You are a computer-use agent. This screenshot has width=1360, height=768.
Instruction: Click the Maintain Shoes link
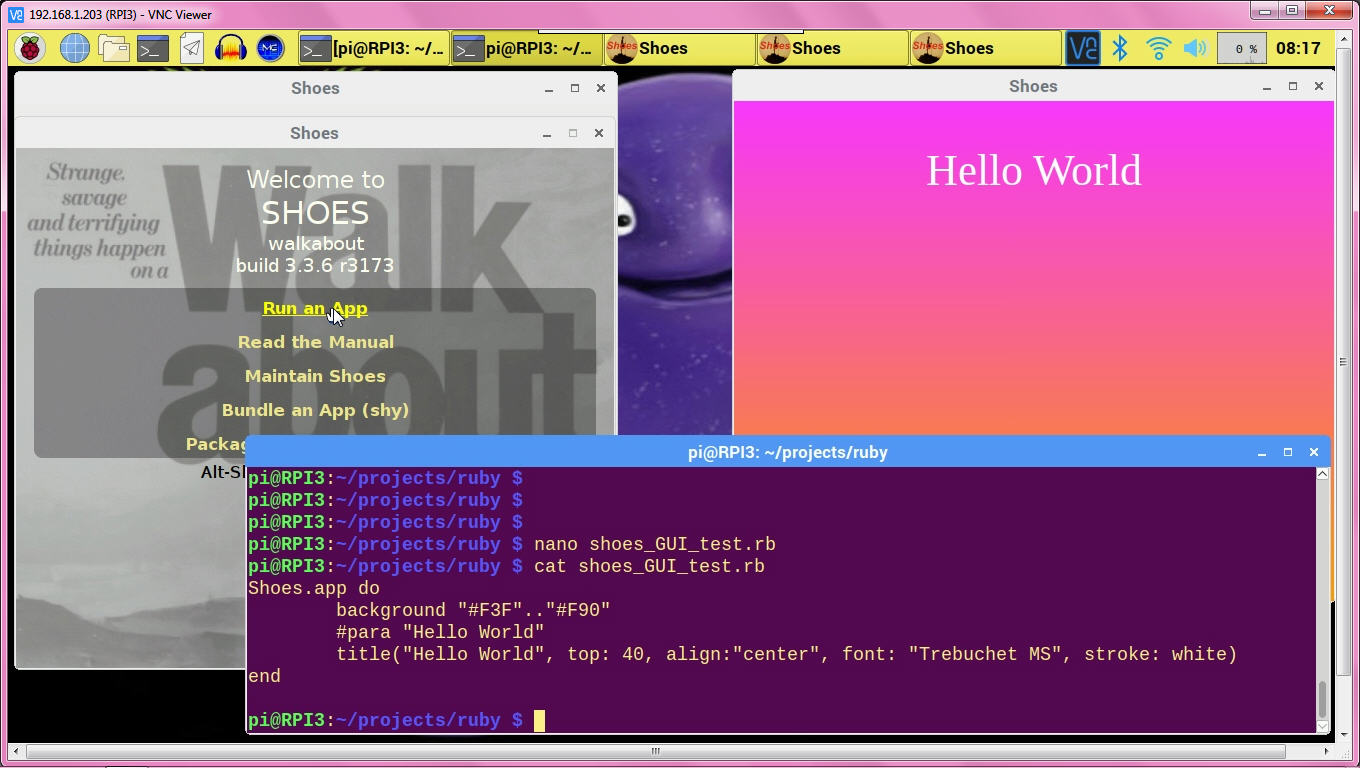pyautogui.click(x=315, y=376)
